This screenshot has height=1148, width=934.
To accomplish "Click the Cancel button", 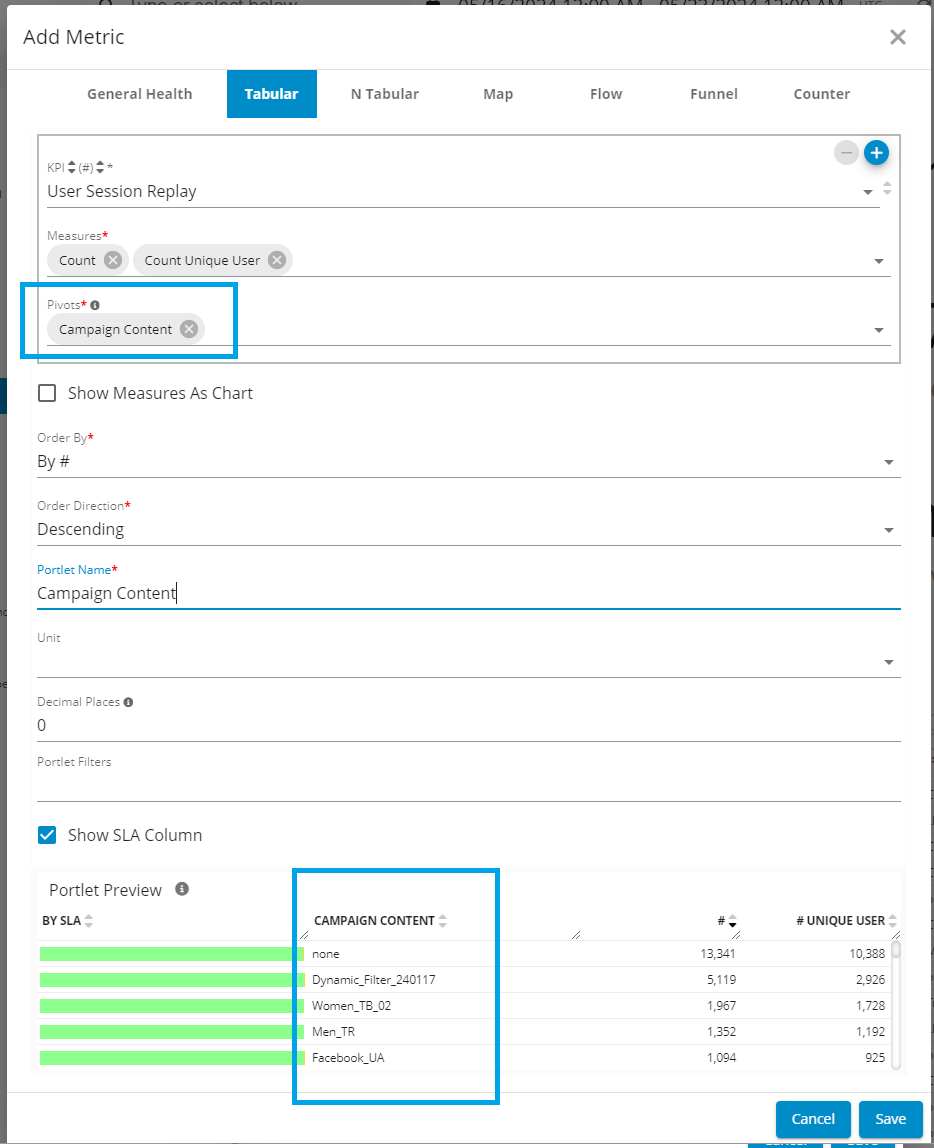I will [x=812, y=1119].
